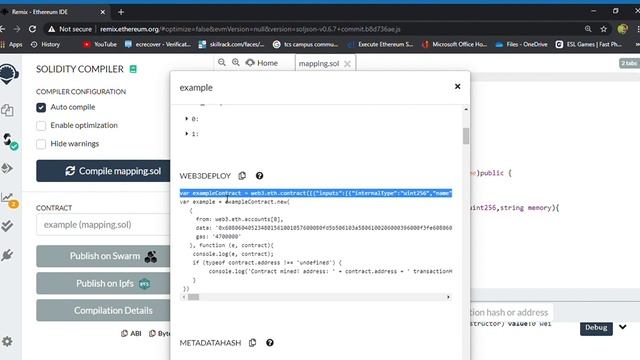Image resolution: width=640 pixels, height=360 pixels.
Task: Copy WEB3DEPLOY content to clipboard
Action: click(x=242, y=176)
